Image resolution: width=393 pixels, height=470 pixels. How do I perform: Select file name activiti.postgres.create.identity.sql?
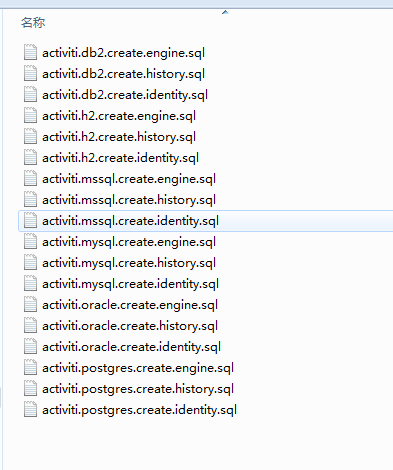[140, 410]
